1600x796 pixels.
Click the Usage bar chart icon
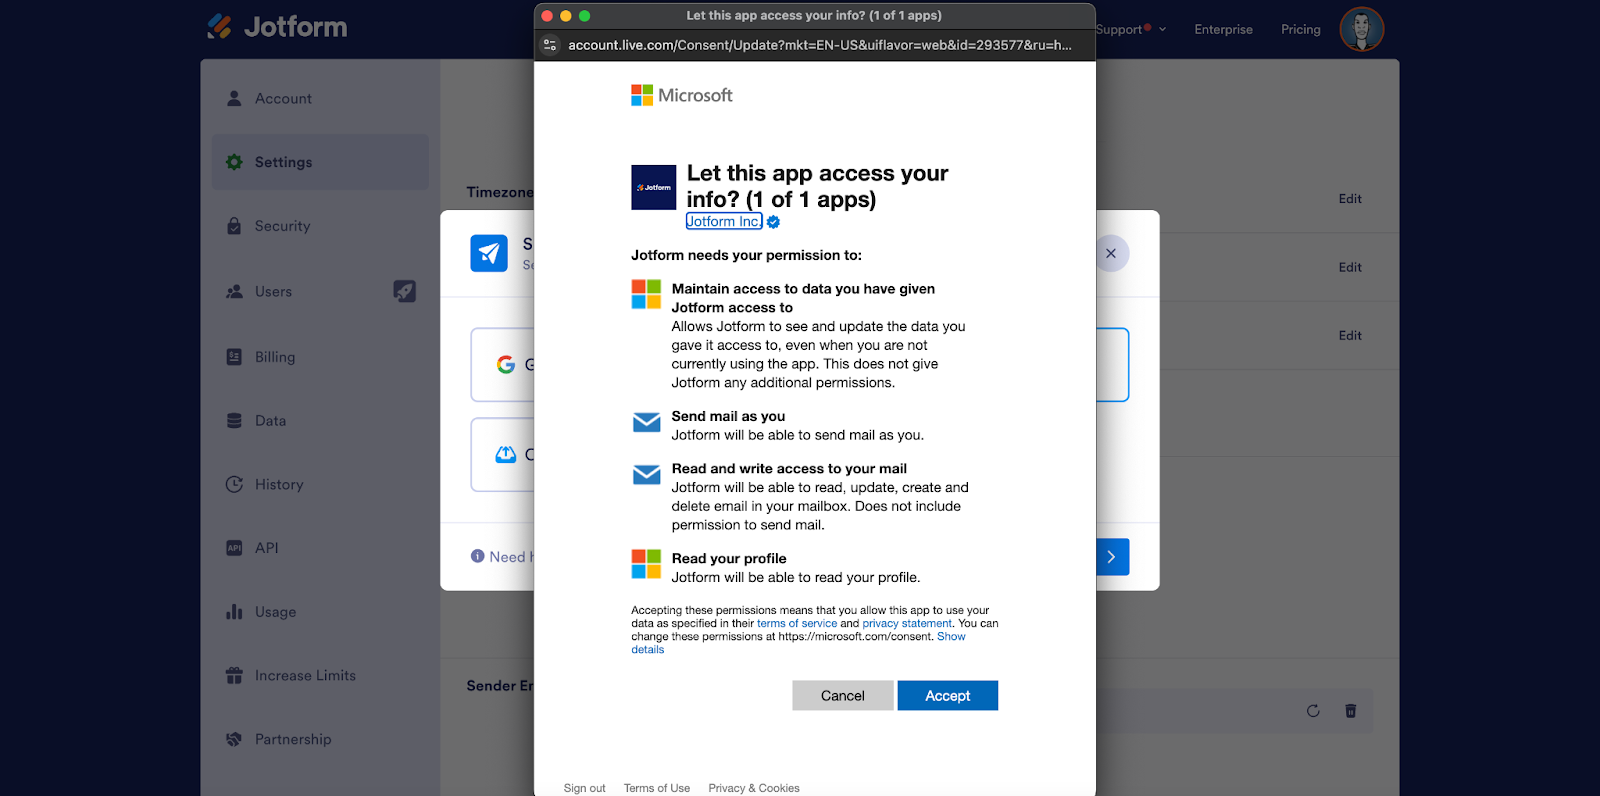pyautogui.click(x=234, y=612)
